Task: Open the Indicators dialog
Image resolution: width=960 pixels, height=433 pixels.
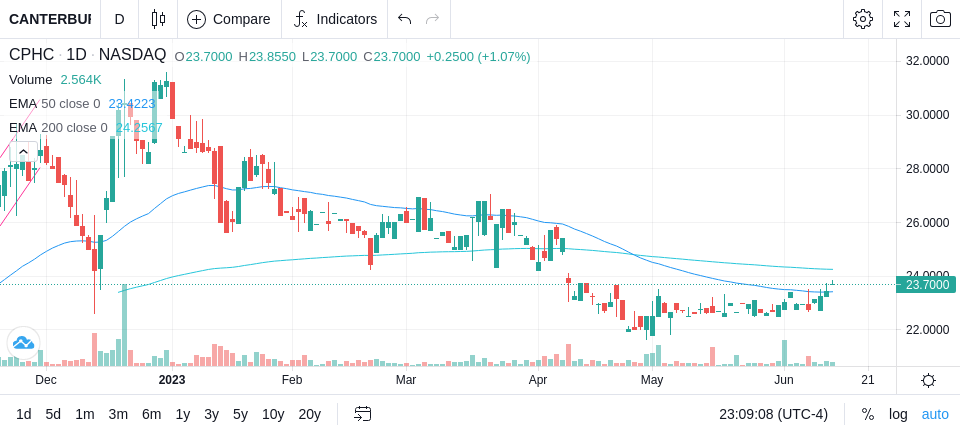Action: pos(335,19)
